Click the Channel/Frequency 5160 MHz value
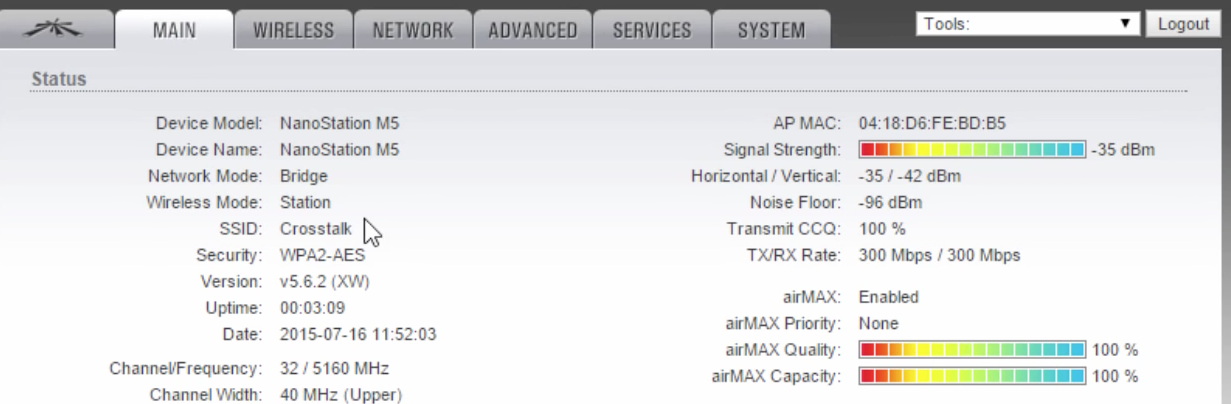This screenshot has width=1231, height=404. 334,369
